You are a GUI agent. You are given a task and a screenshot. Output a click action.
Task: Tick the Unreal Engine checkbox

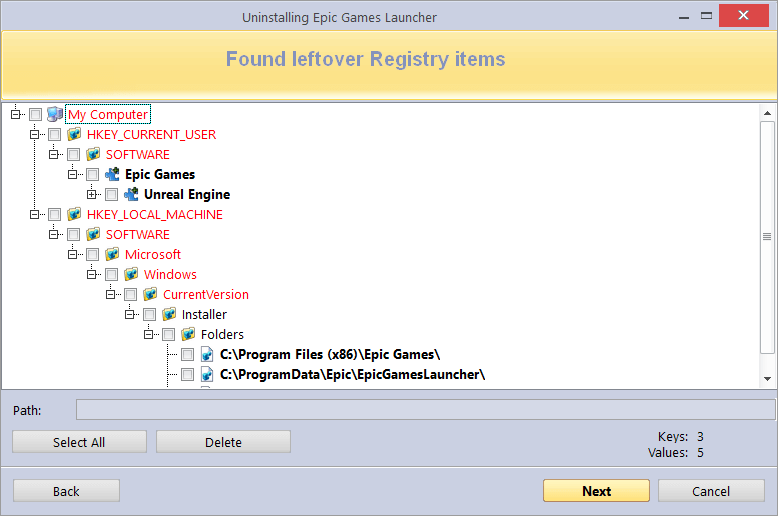(x=112, y=194)
